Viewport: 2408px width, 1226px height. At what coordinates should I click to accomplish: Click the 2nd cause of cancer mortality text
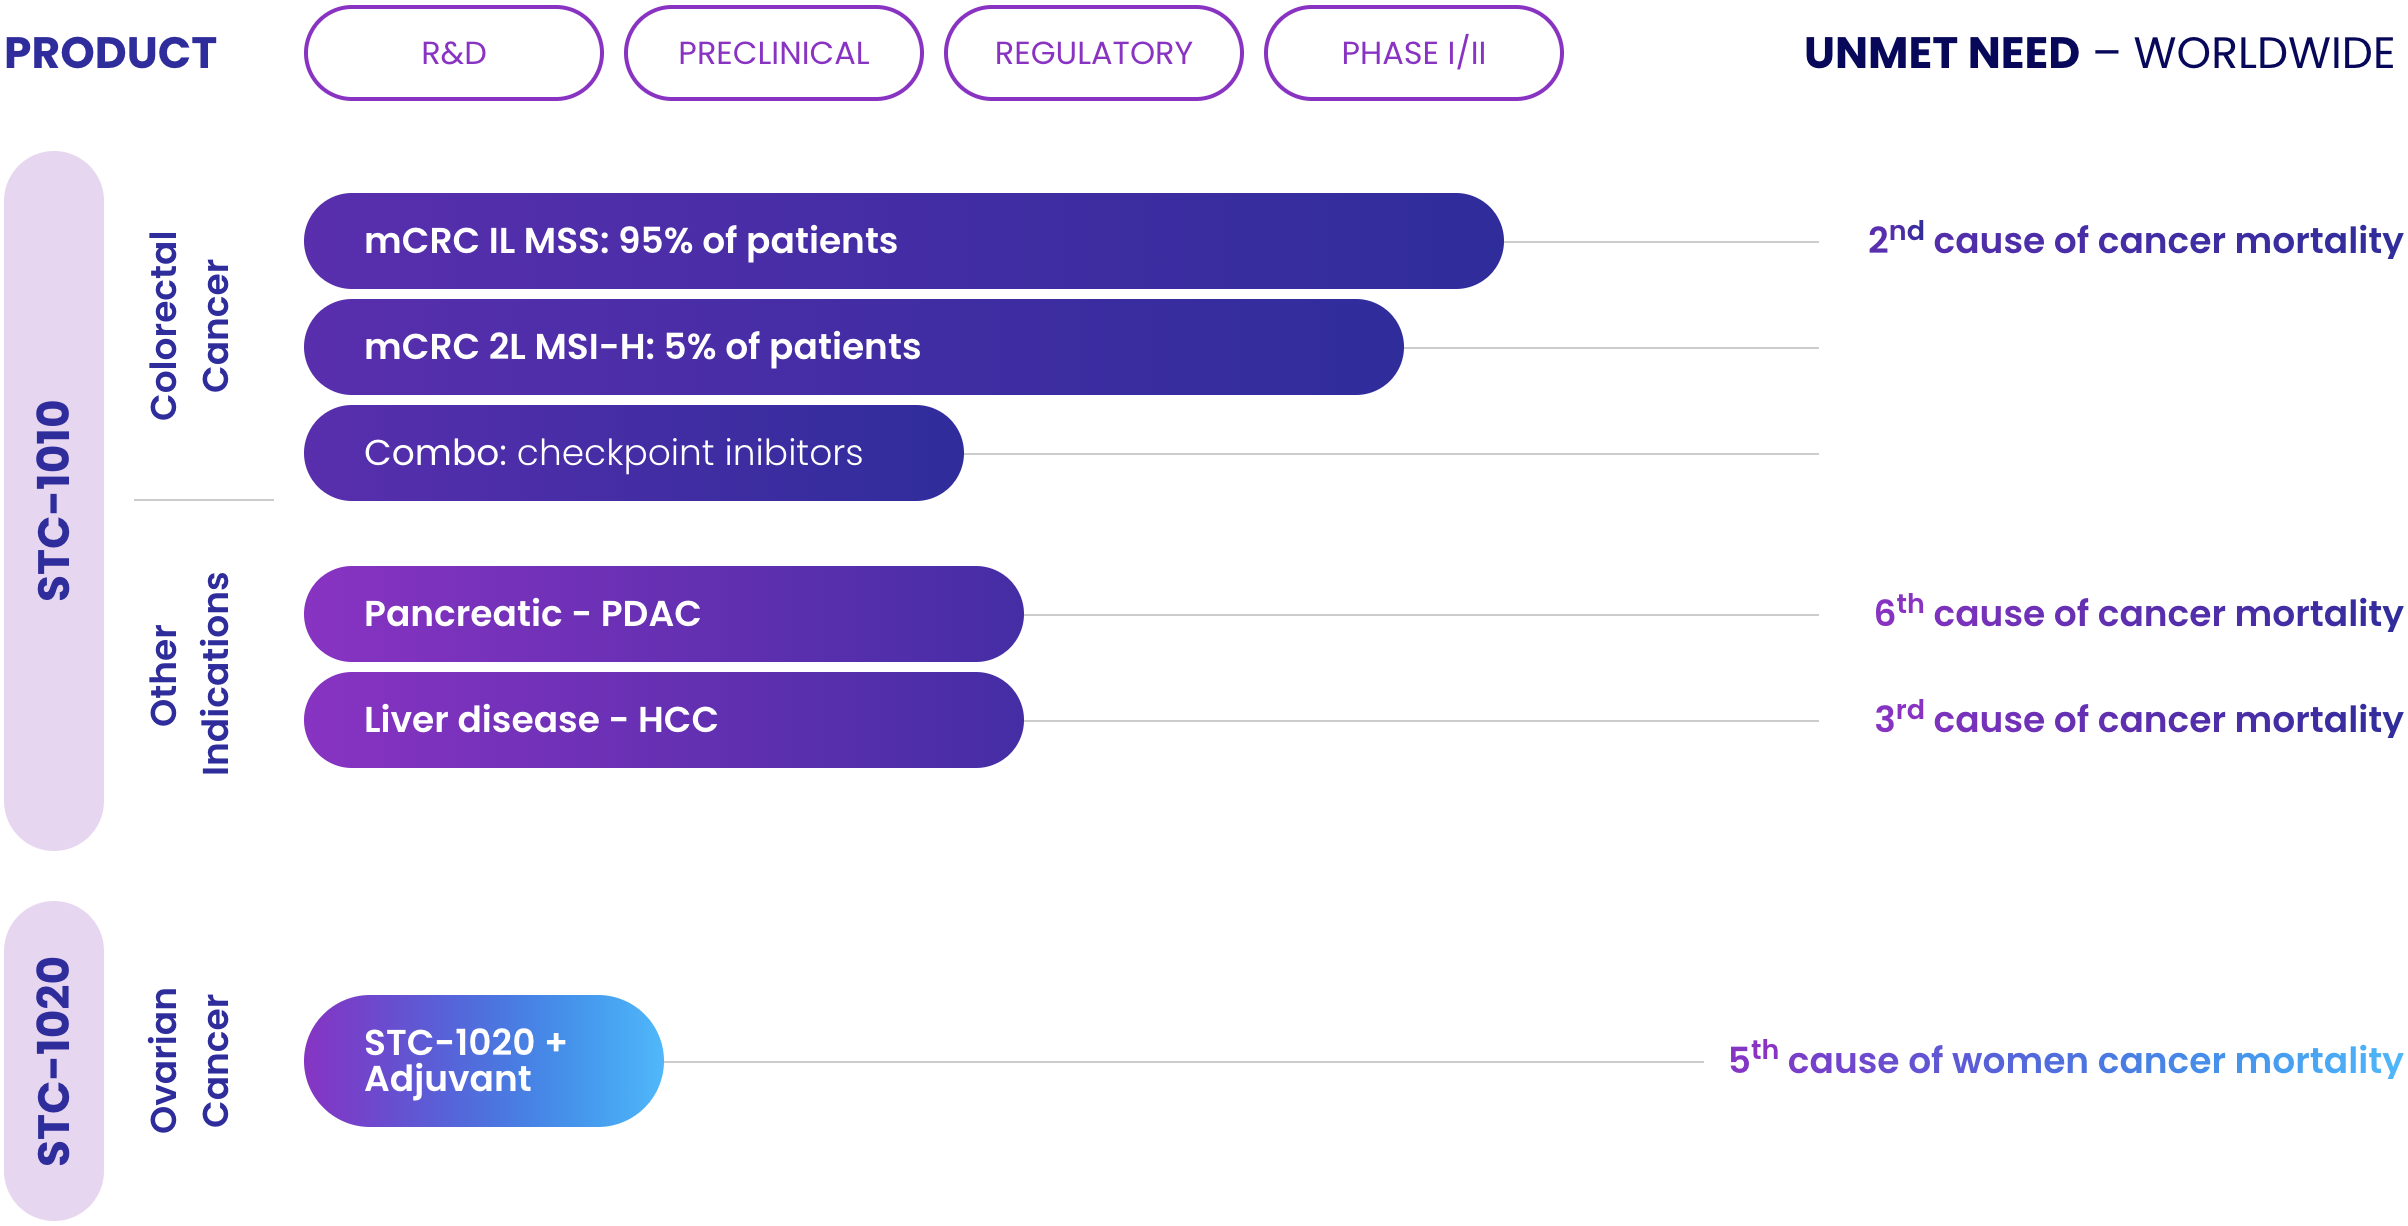[2134, 241]
